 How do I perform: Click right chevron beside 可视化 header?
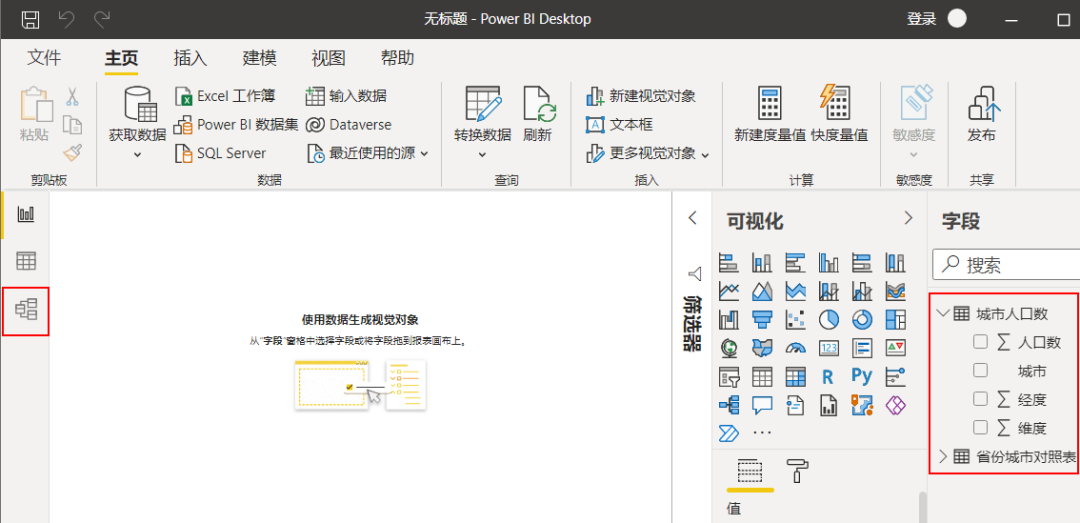(908, 219)
